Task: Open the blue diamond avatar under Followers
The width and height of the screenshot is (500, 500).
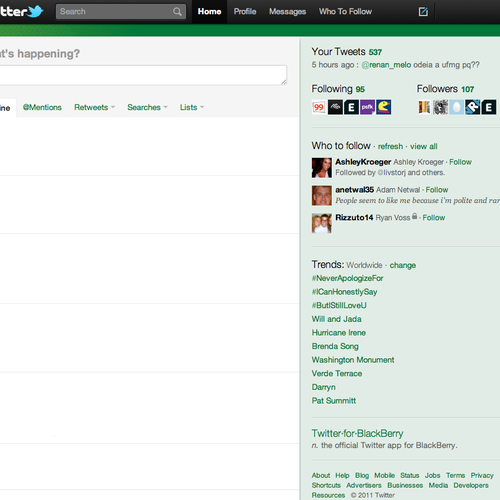Action: [x=473, y=107]
